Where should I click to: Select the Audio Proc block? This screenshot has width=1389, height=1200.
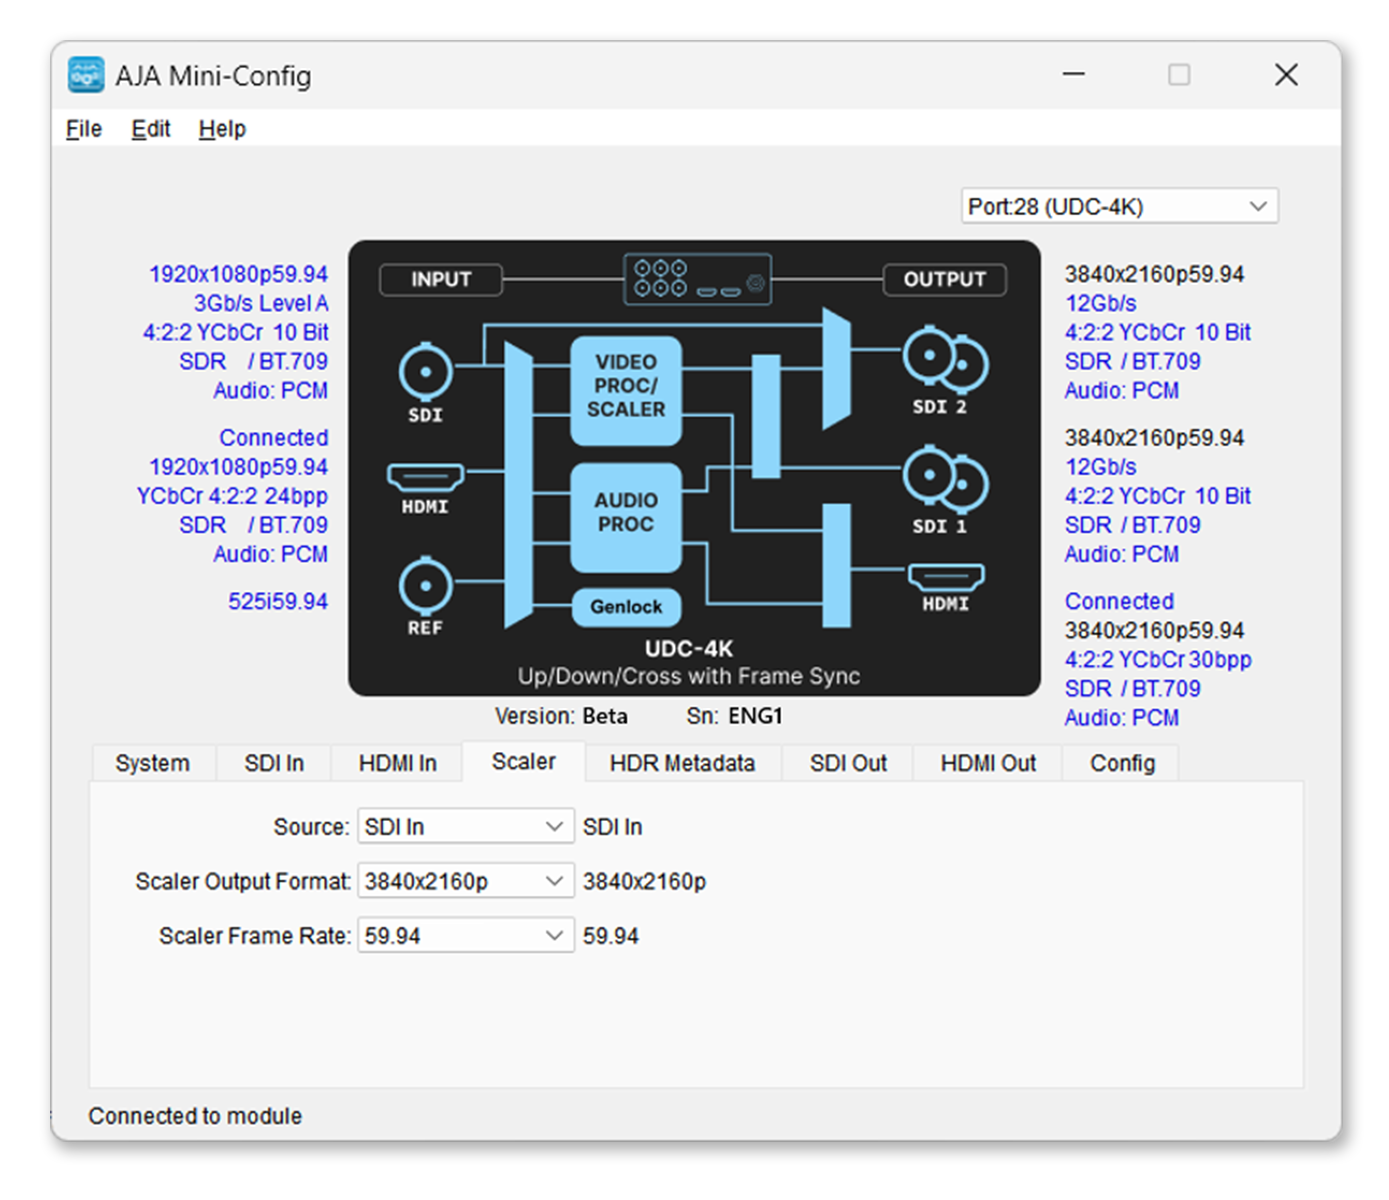[x=626, y=513]
